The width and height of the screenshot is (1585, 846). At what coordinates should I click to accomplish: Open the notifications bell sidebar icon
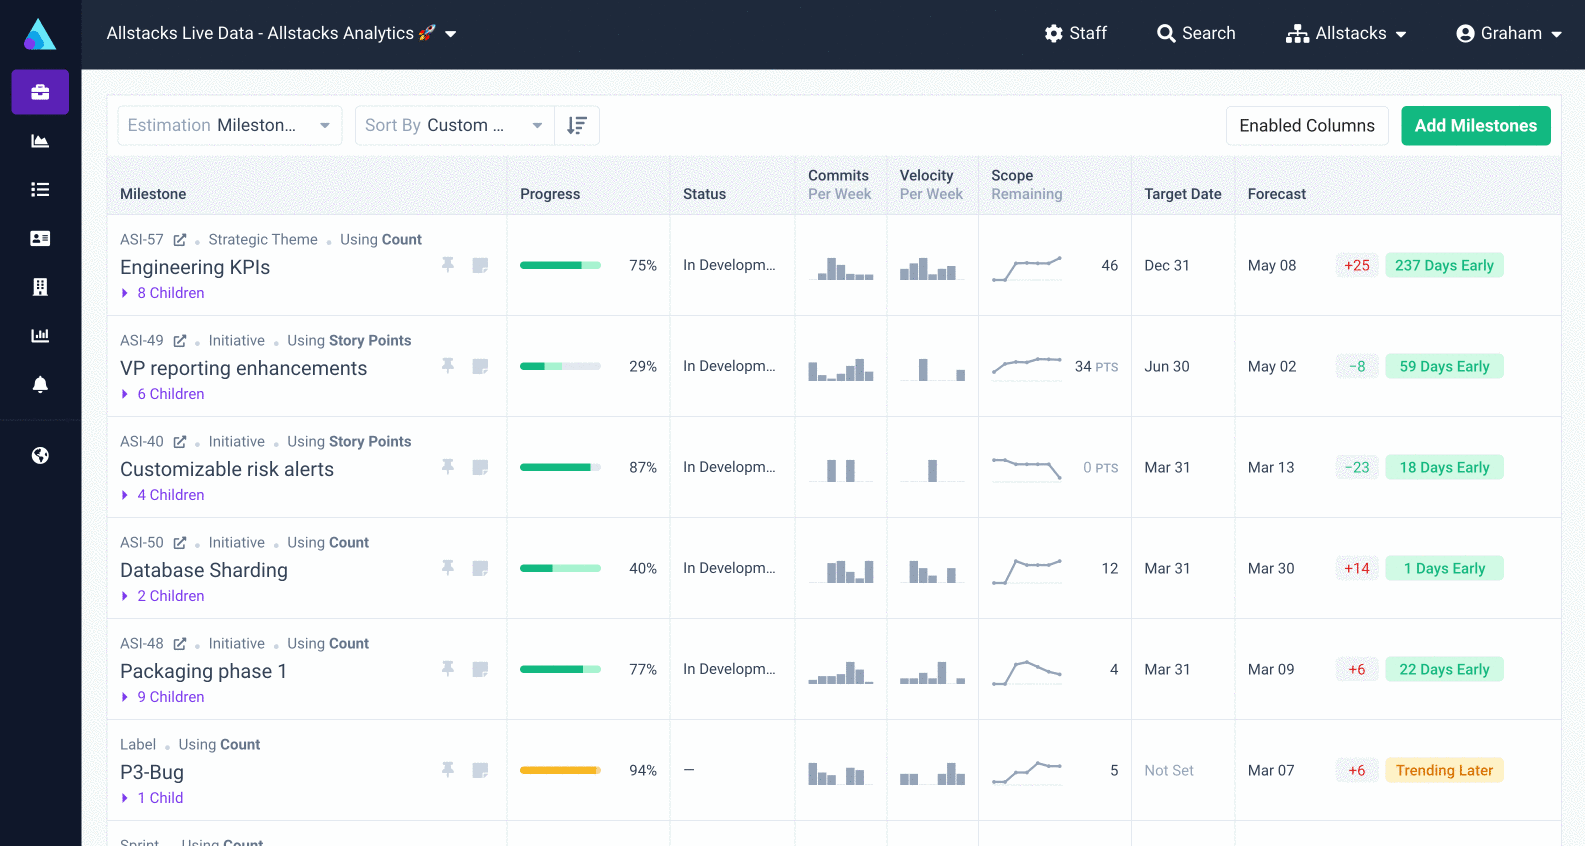pos(40,384)
